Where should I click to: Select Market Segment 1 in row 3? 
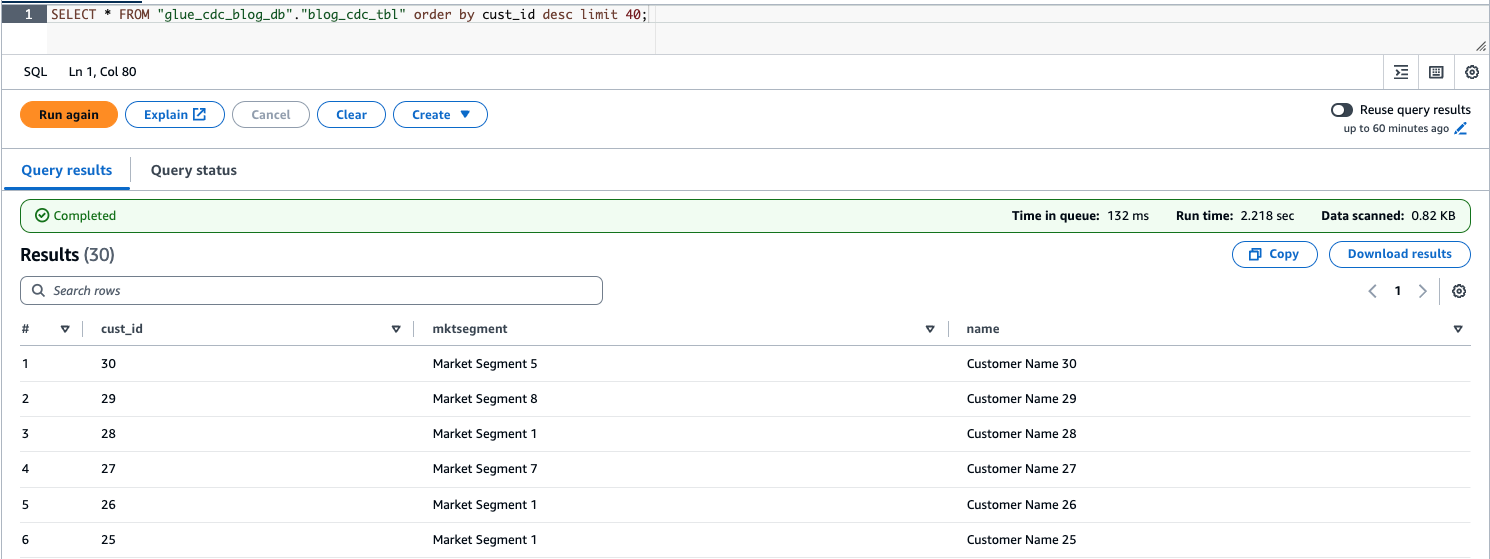485,434
